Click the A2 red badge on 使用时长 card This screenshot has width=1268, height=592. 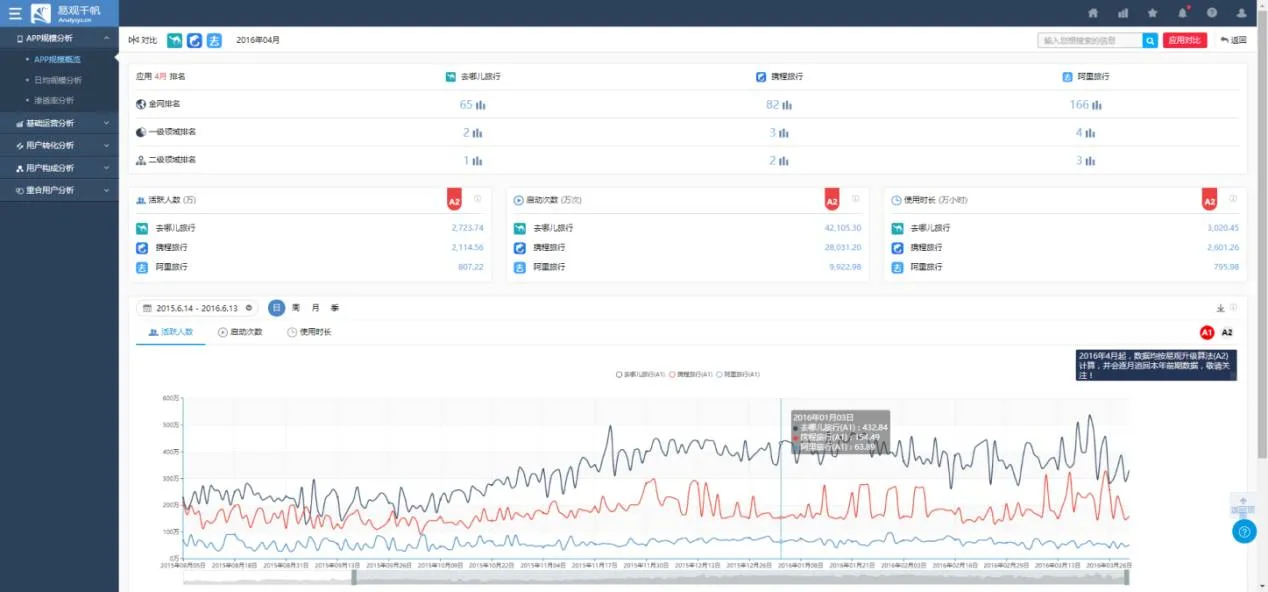(x=1209, y=200)
